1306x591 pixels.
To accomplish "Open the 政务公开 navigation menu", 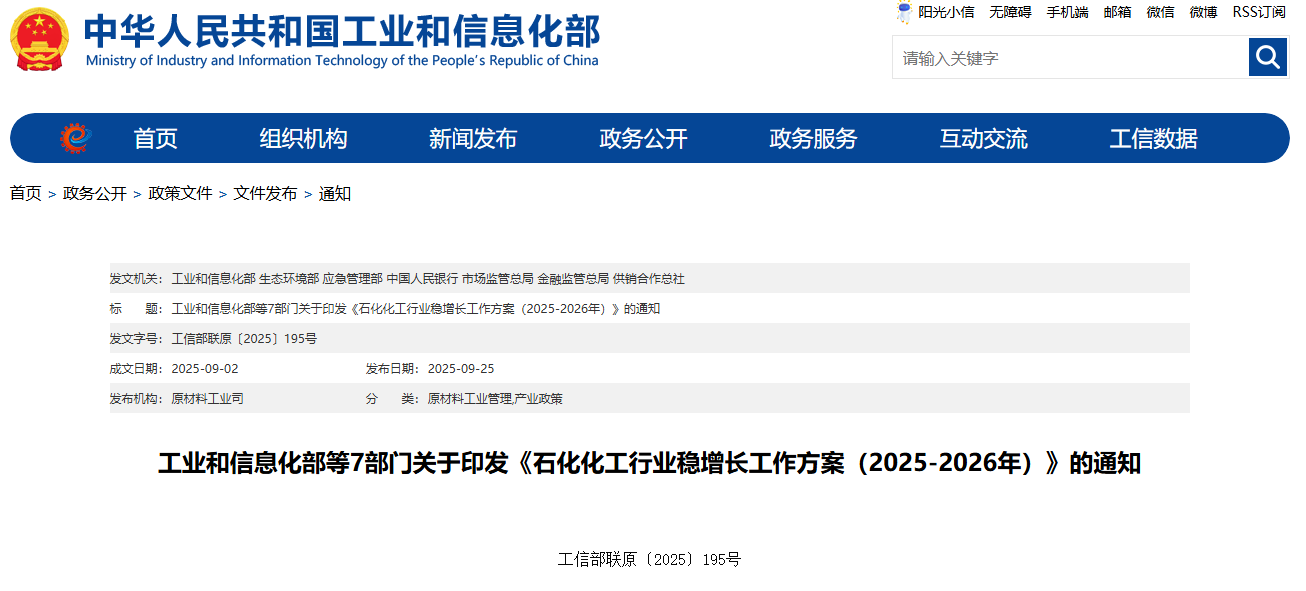I will [x=642, y=138].
